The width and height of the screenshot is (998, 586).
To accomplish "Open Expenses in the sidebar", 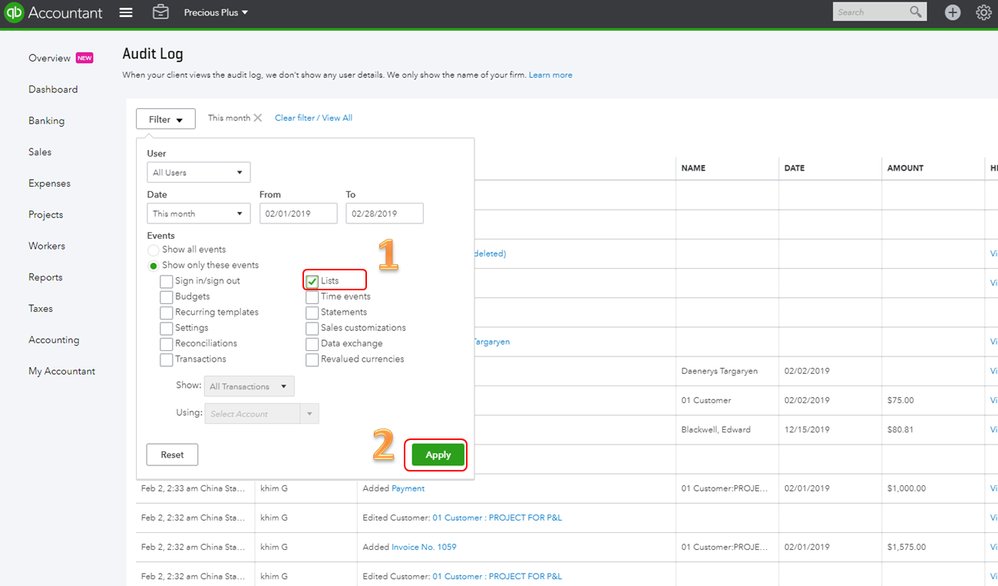I will point(49,183).
